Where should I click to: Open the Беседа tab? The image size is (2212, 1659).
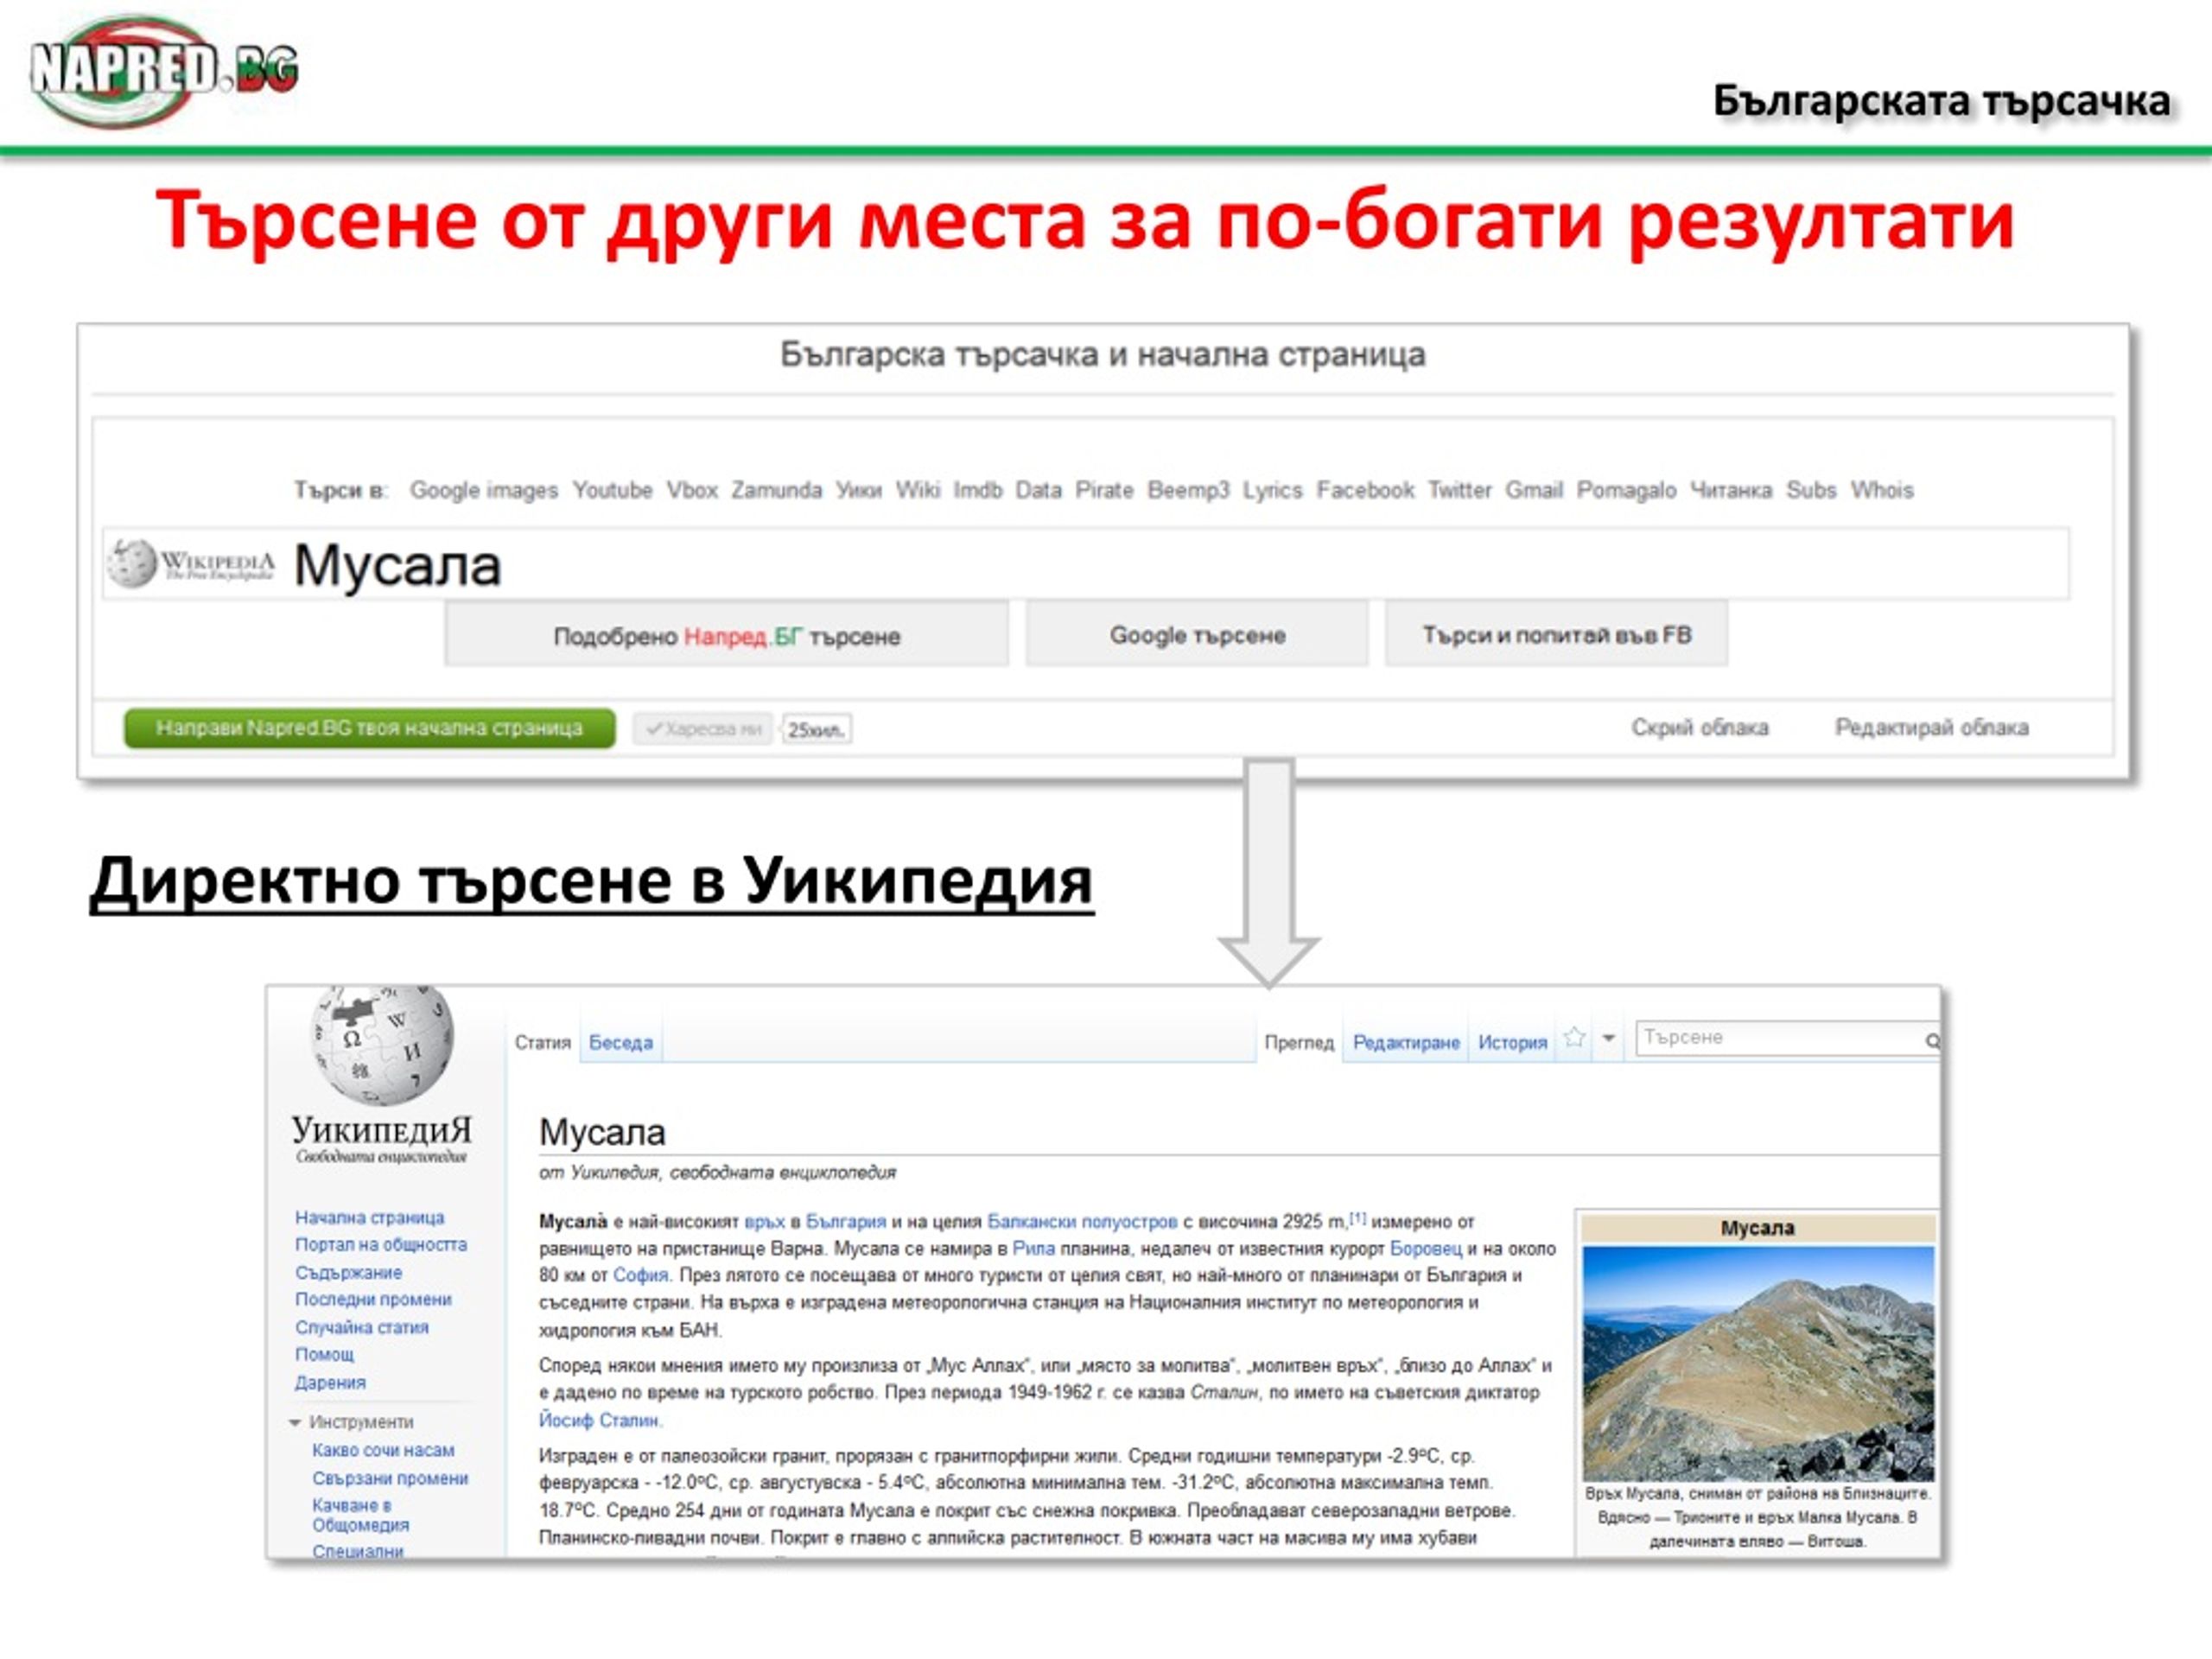[621, 1042]
